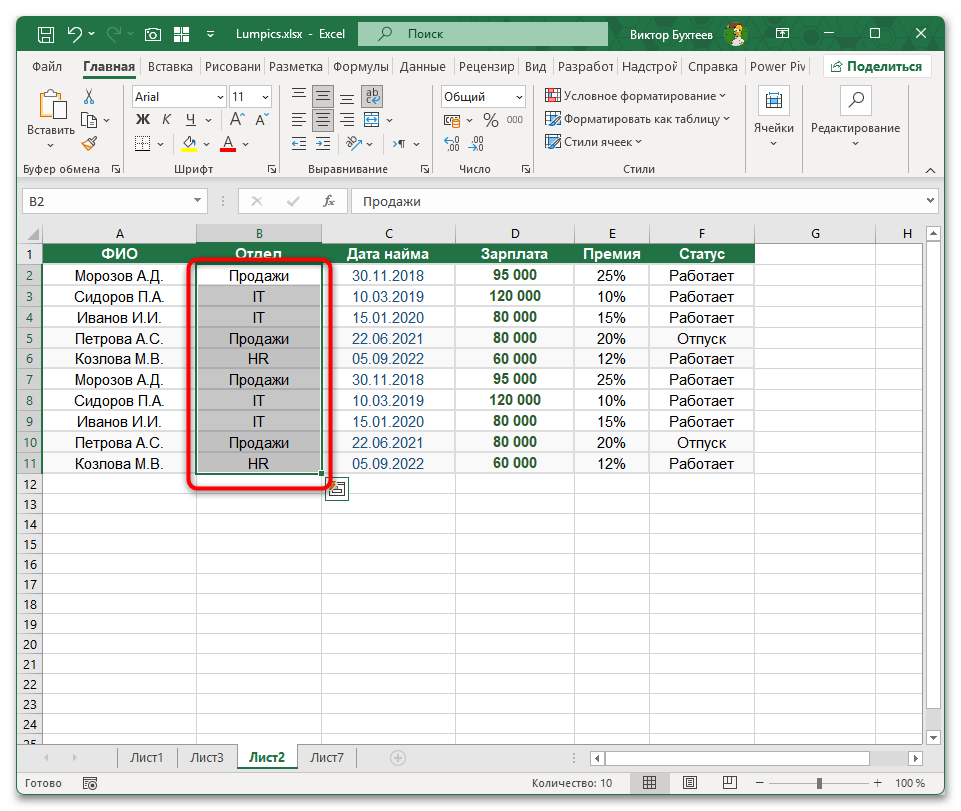Zoom in with plus button

click(878, 783)
